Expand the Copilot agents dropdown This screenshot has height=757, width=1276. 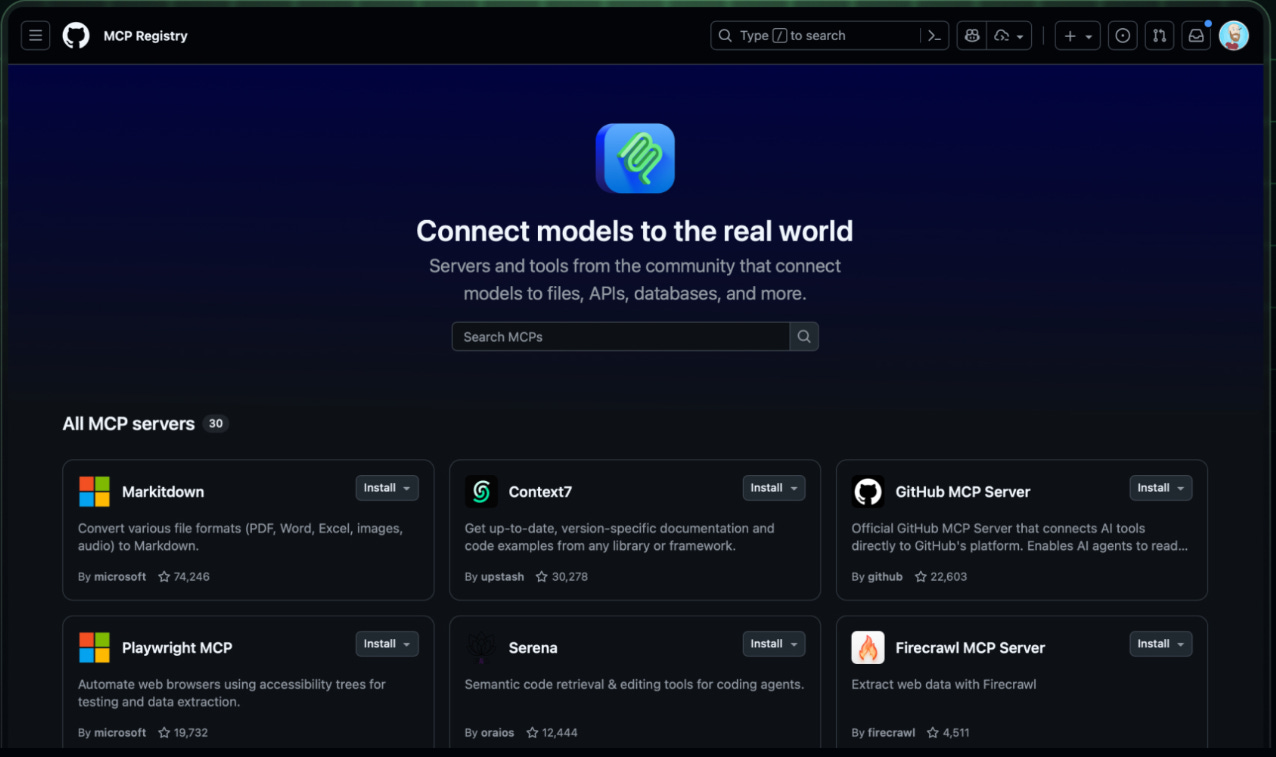(1009, 36)
